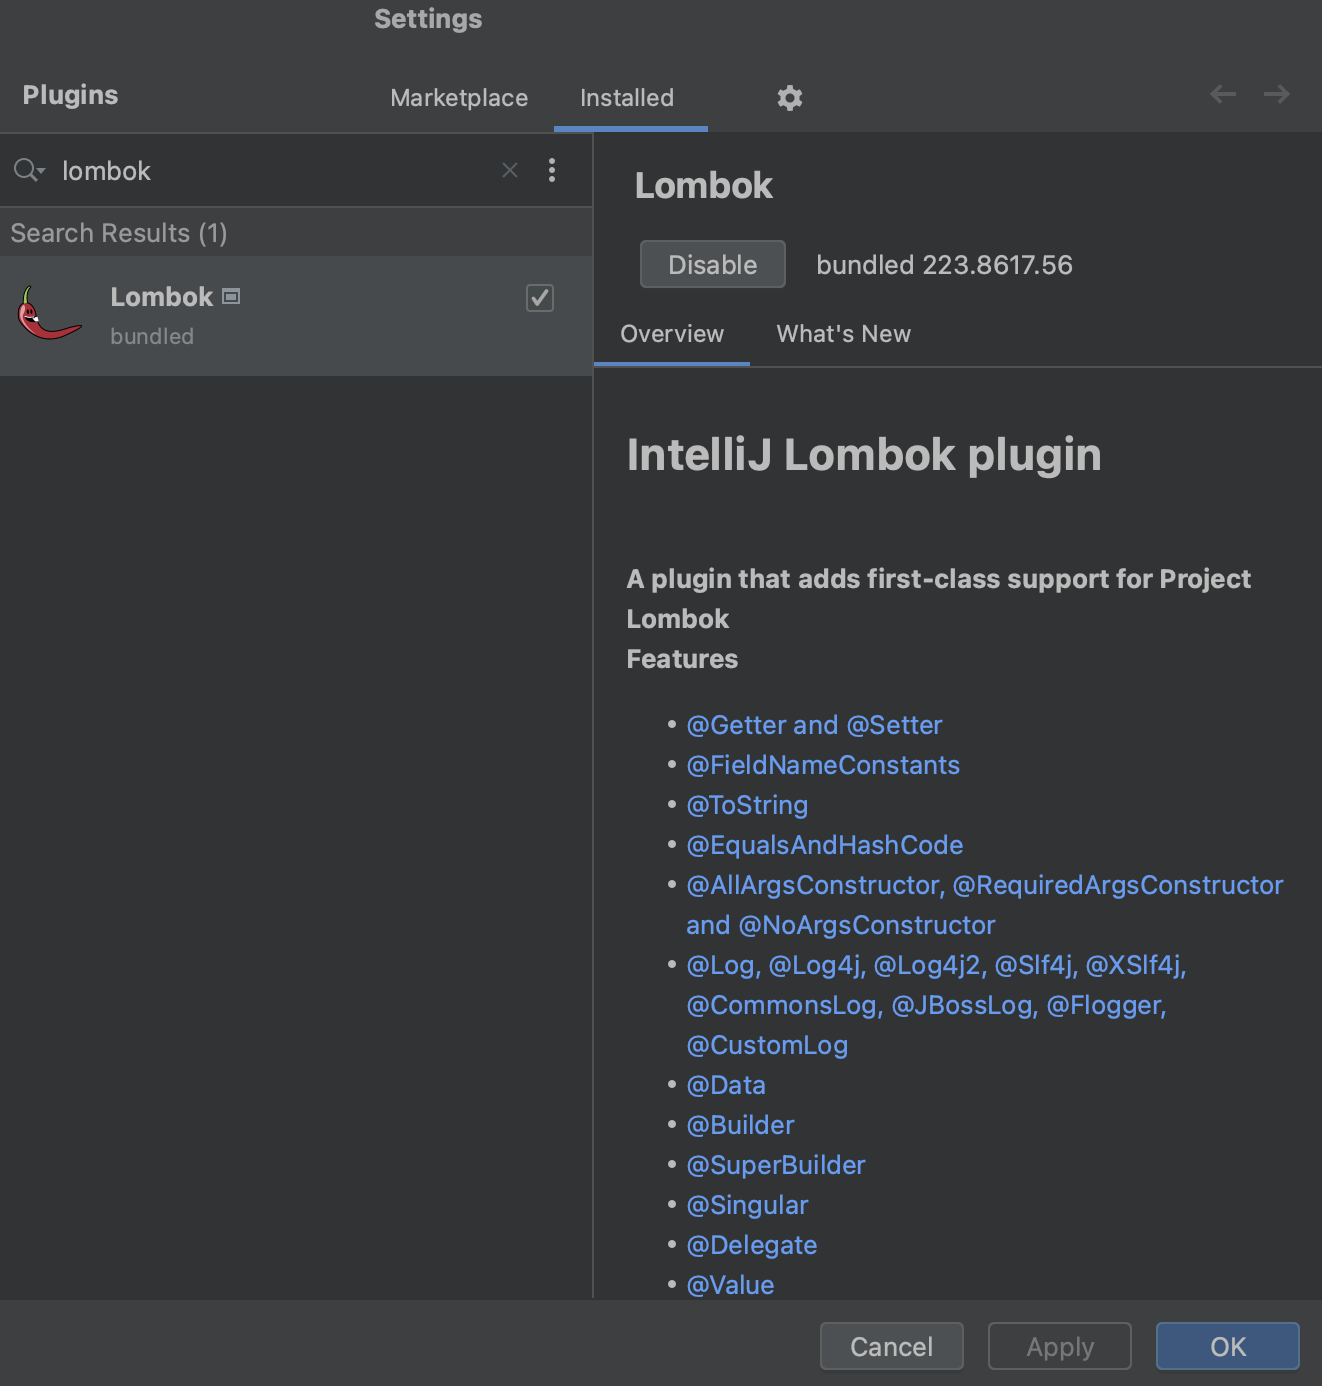Viewport: 1322px width, 1386px height.
Task: Click the Features heading text
Action: point(682,659)
